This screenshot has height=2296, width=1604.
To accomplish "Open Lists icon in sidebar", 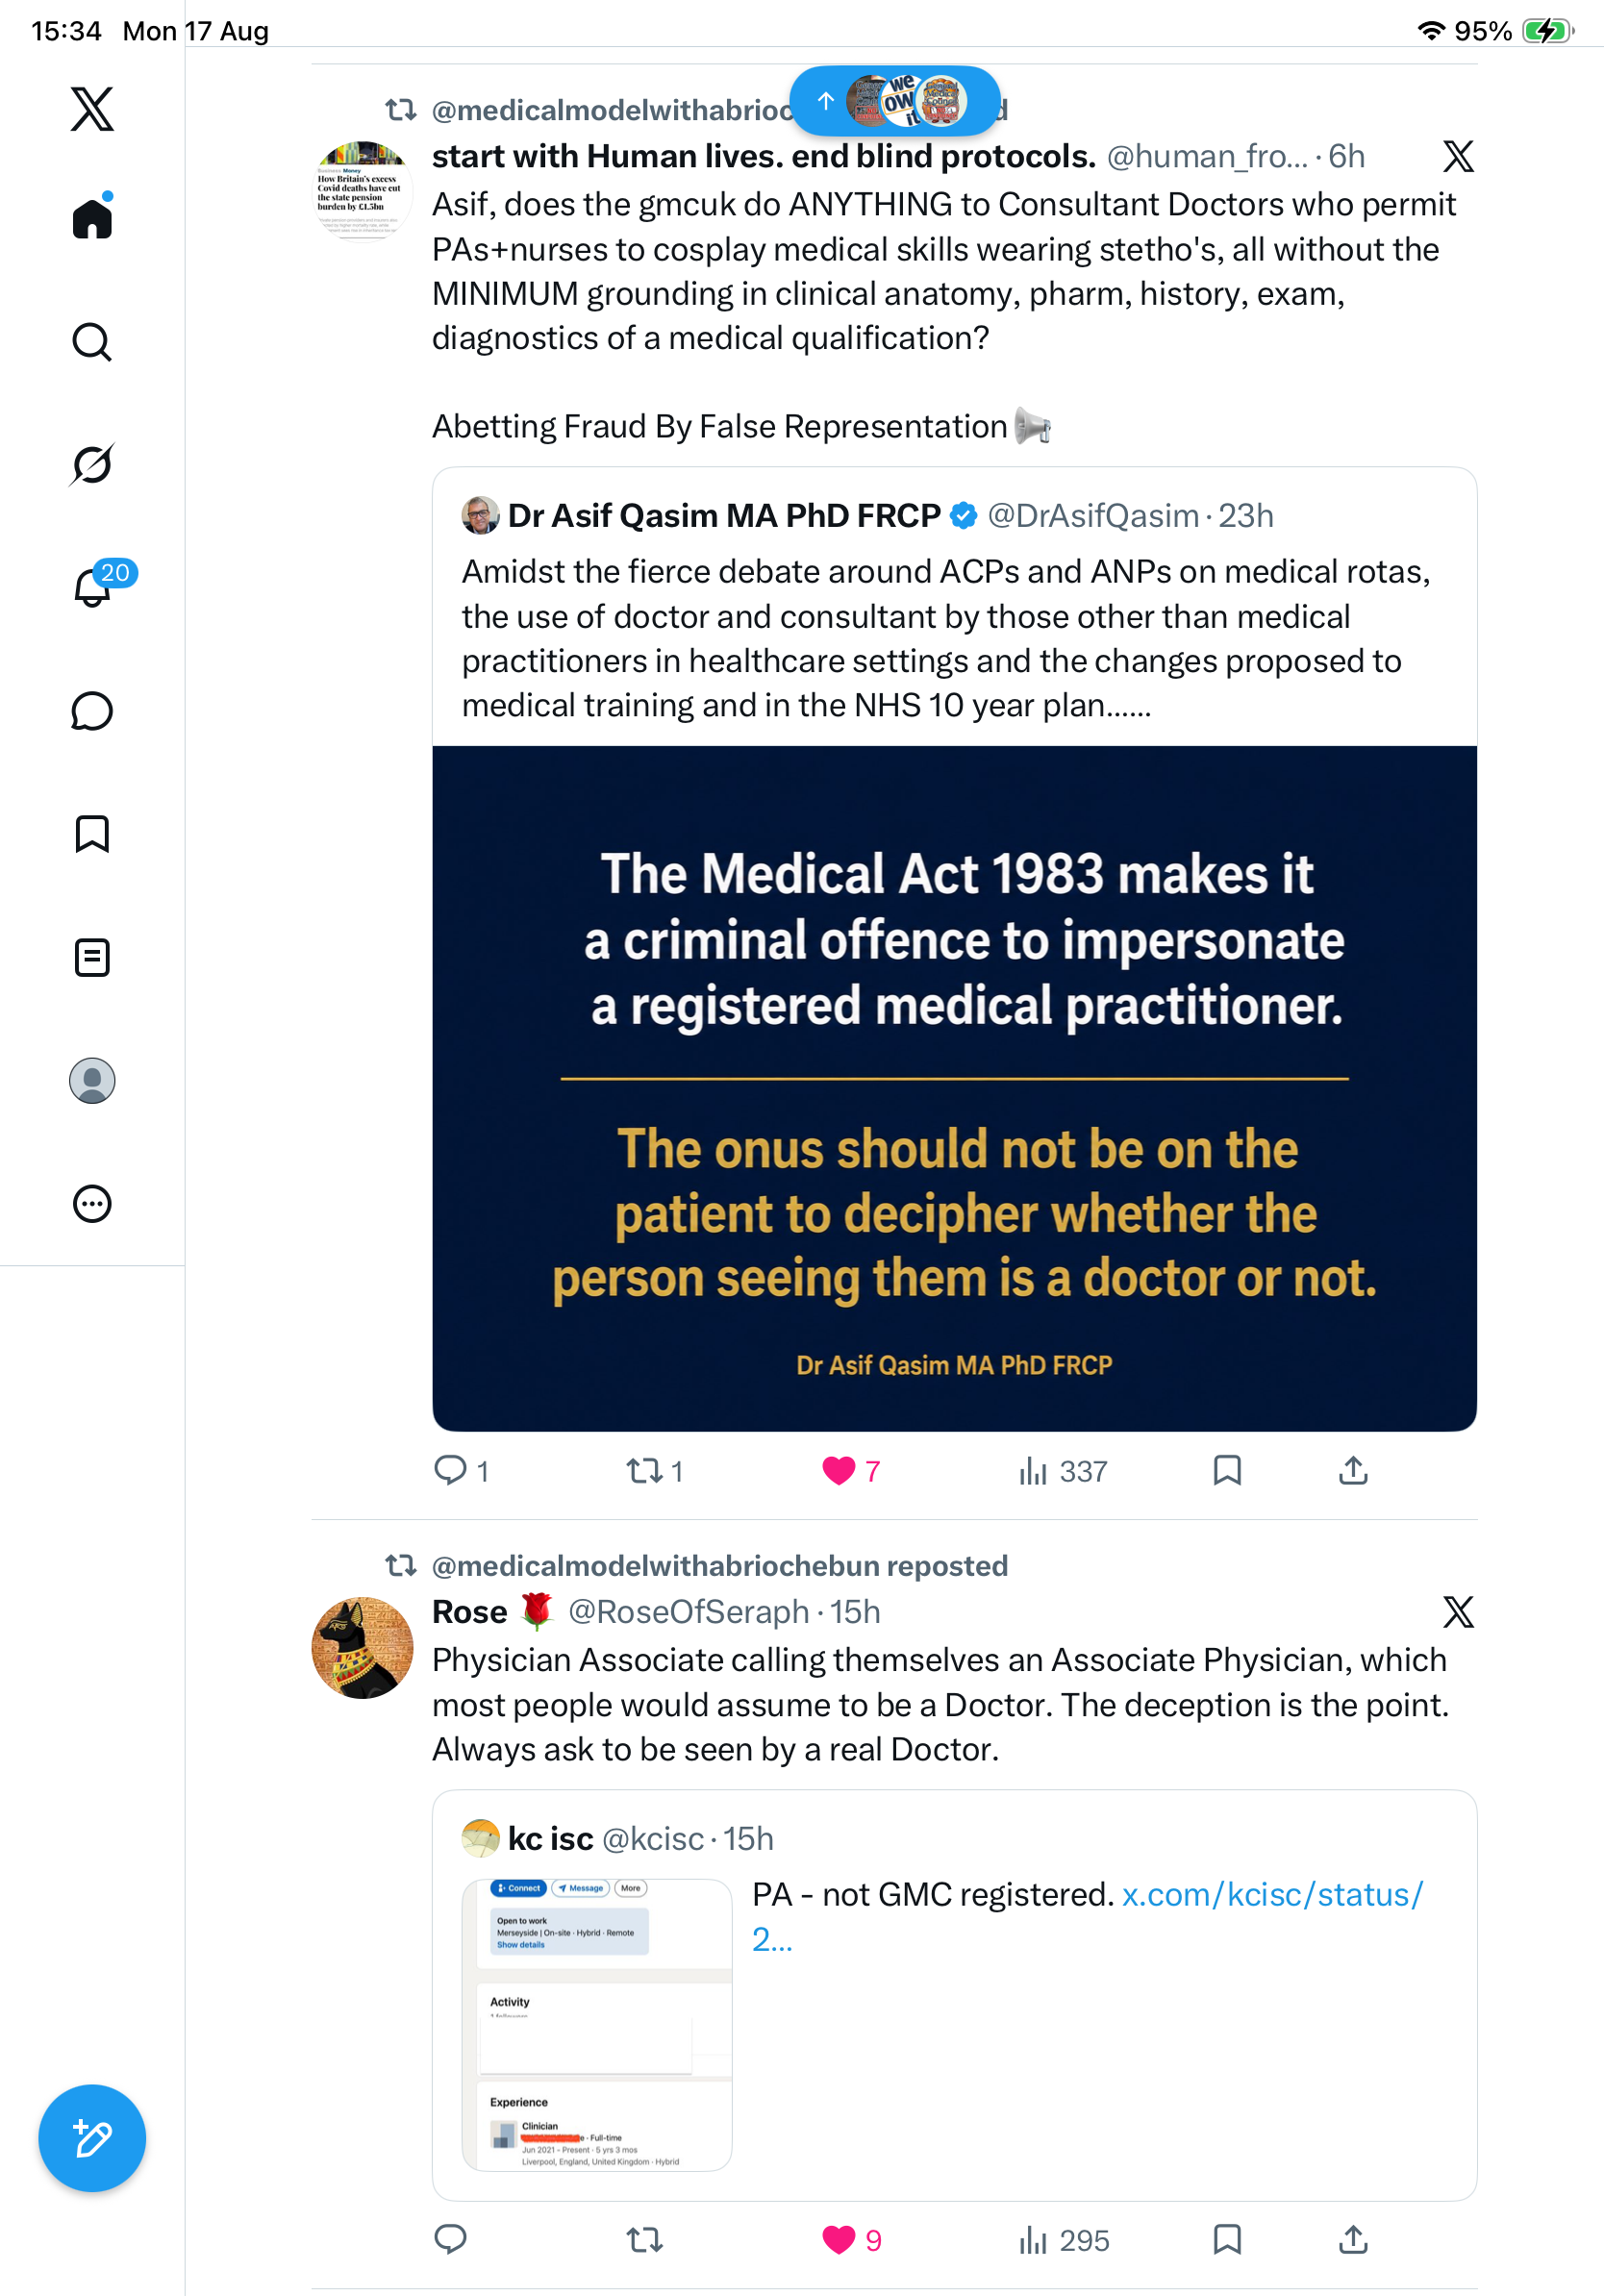I will [x=92, y=957].
